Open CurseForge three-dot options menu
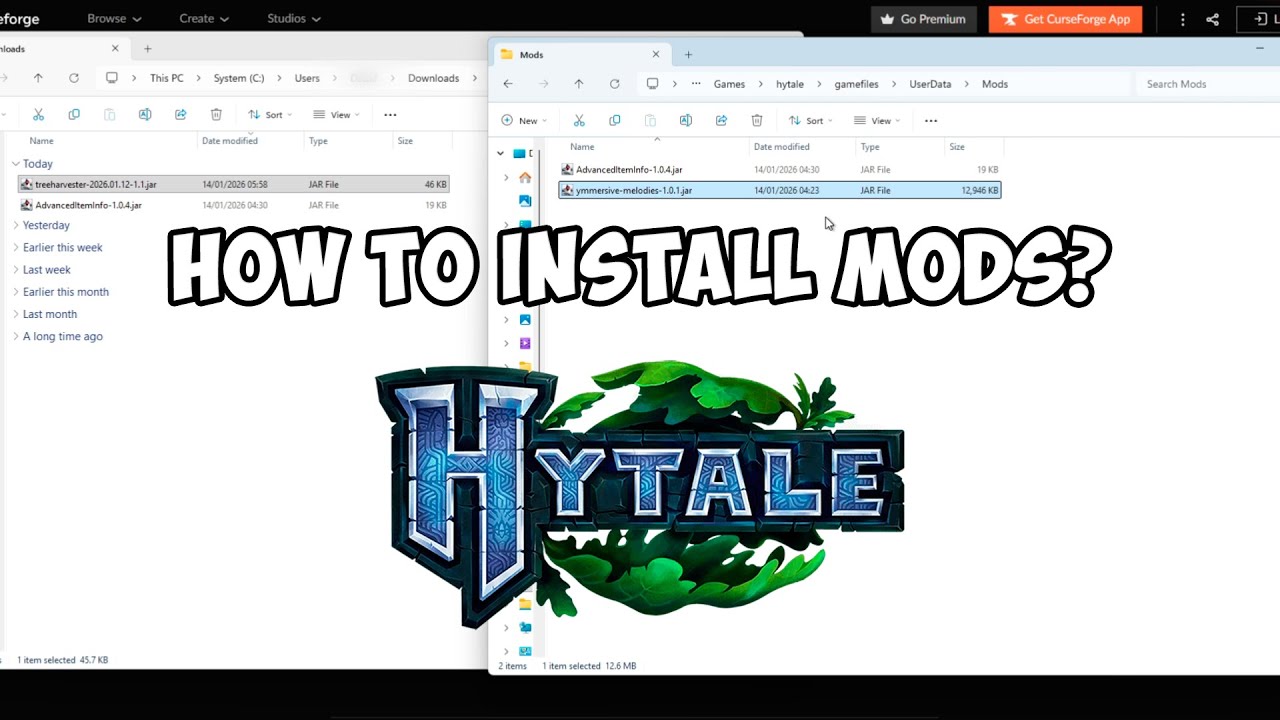The image size is (1280, 720). [1183, 19]
